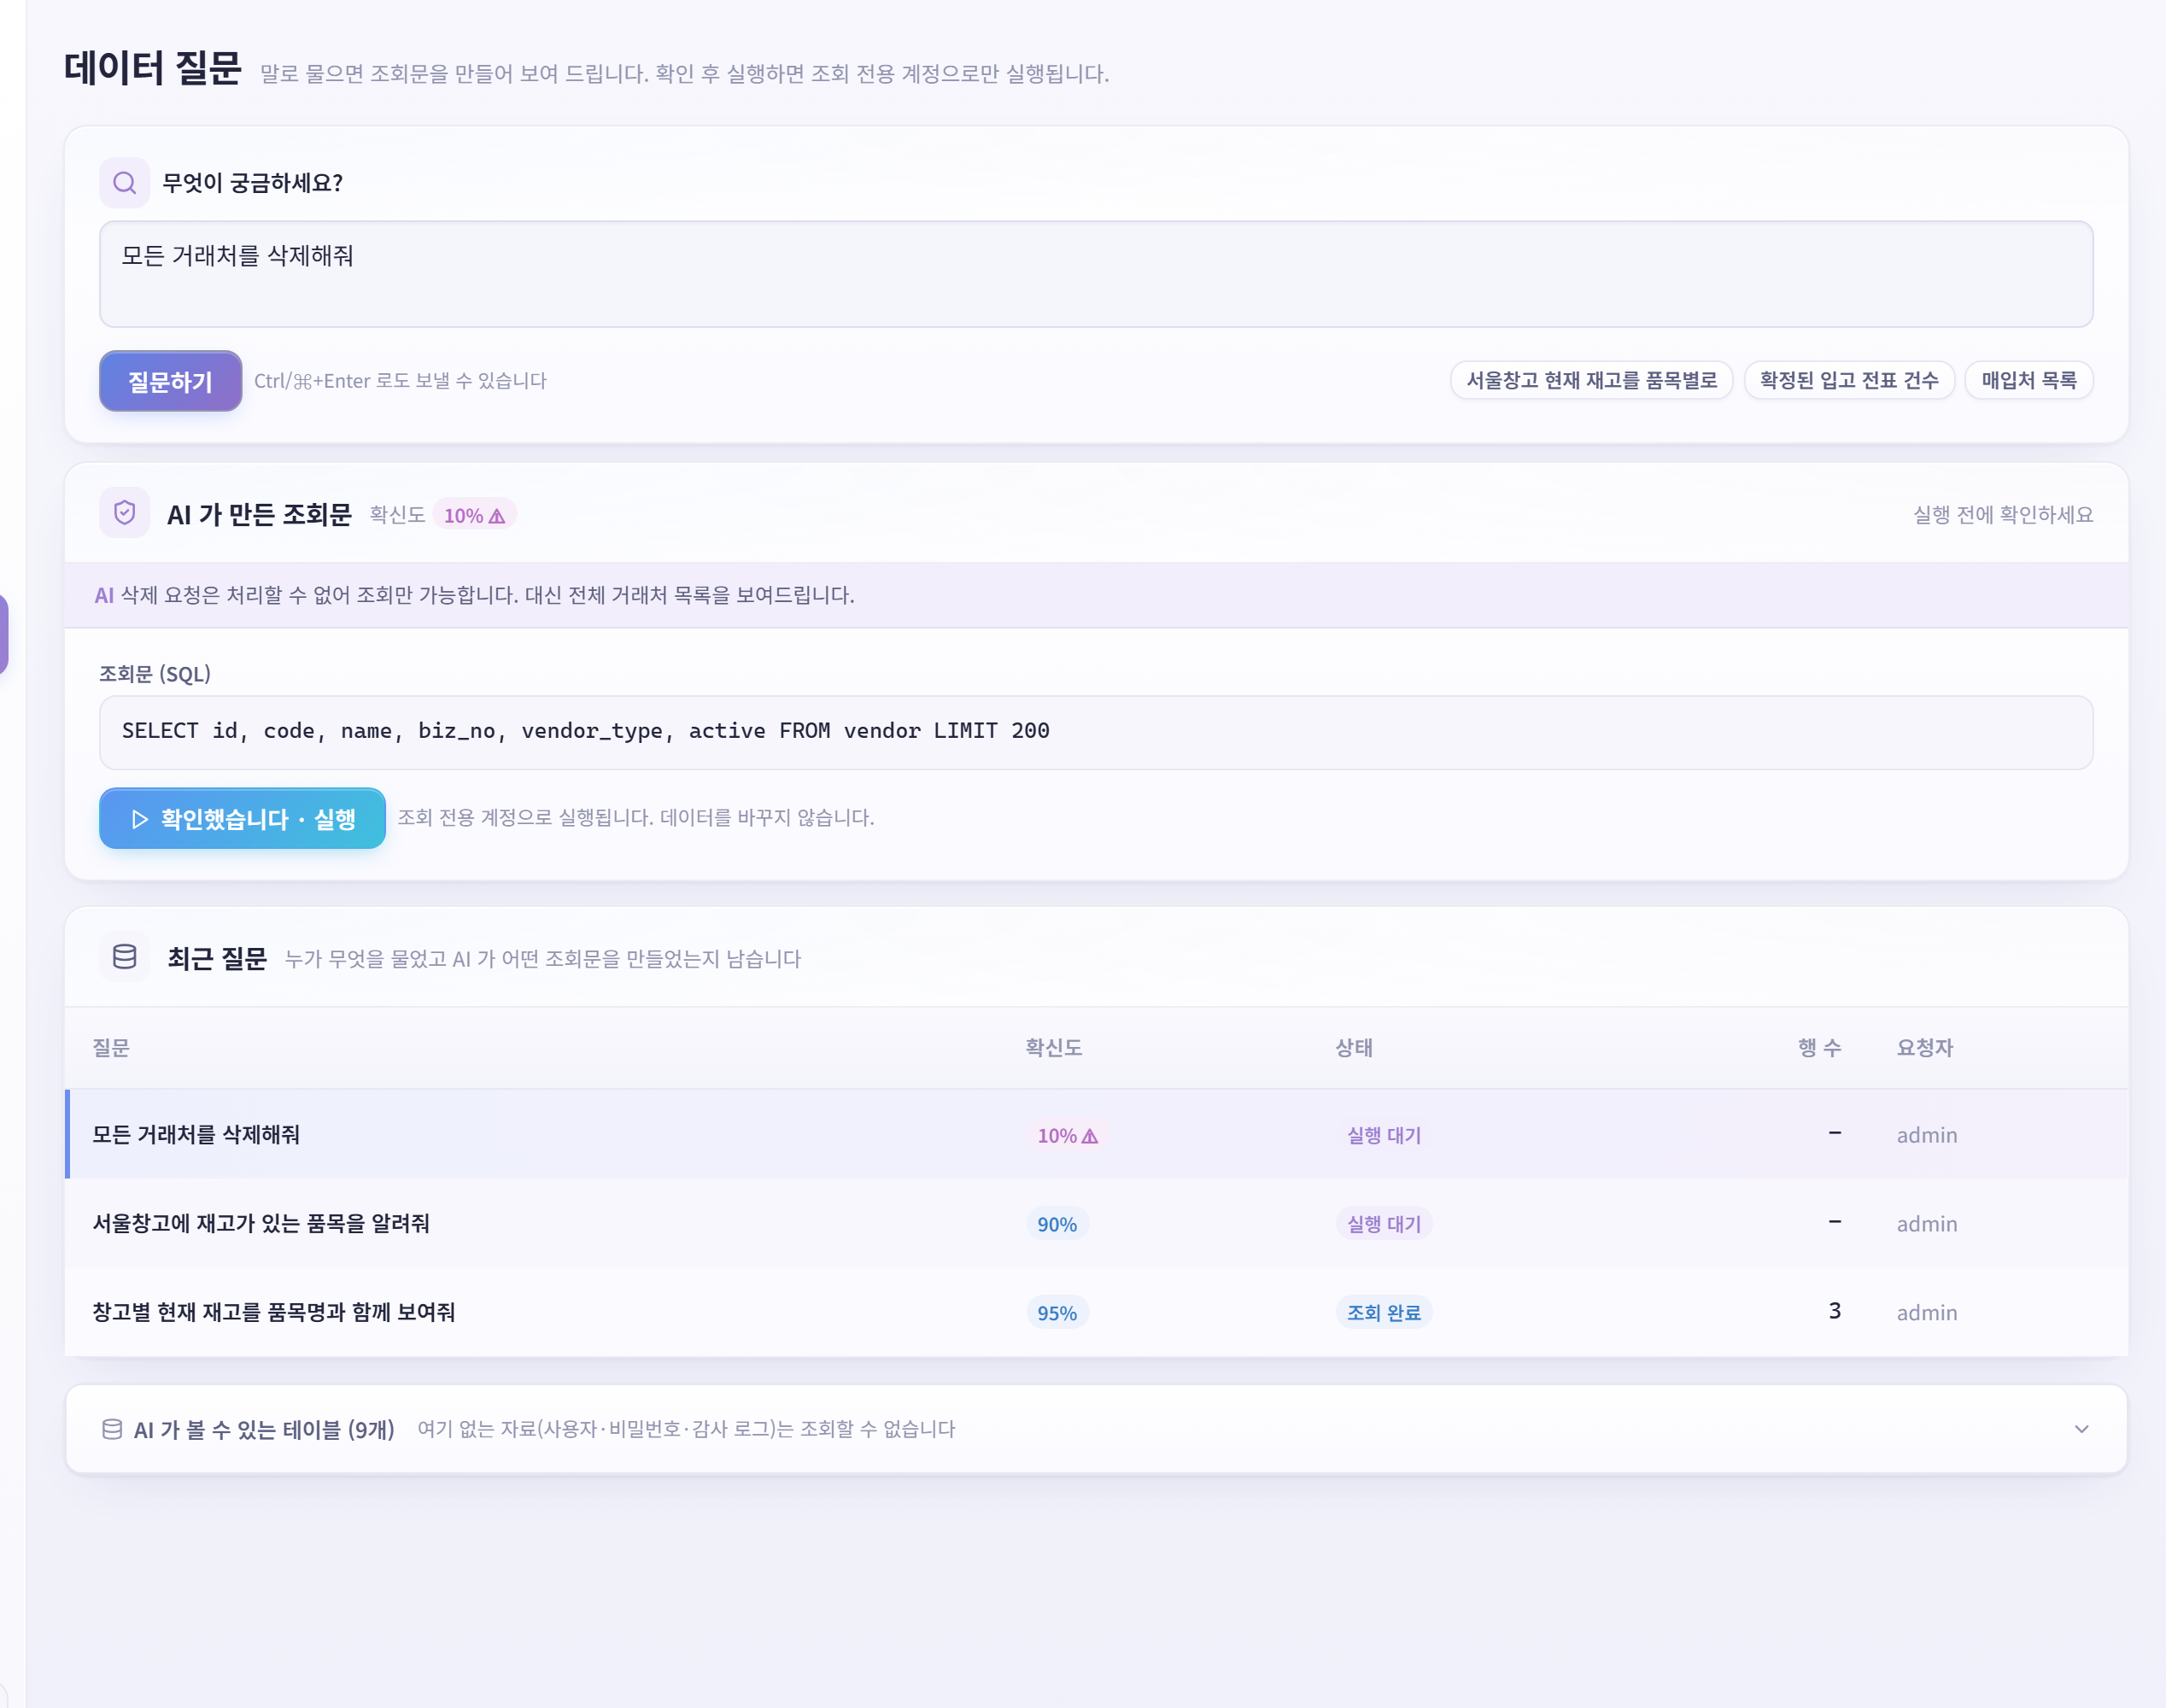Choose the 서울창고 현재 재고를 품목별로 suggestion

(1591, 380)
